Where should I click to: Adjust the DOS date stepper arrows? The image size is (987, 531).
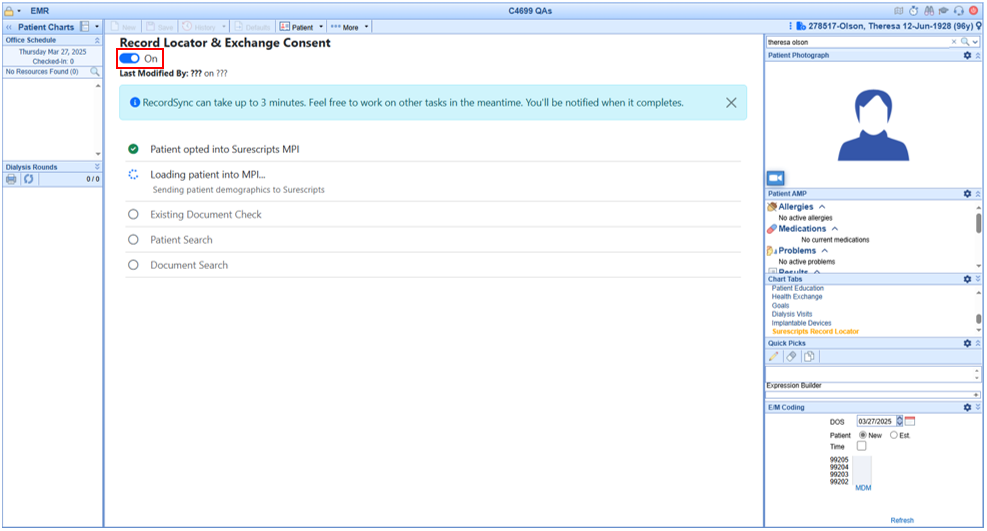point(900,421)
